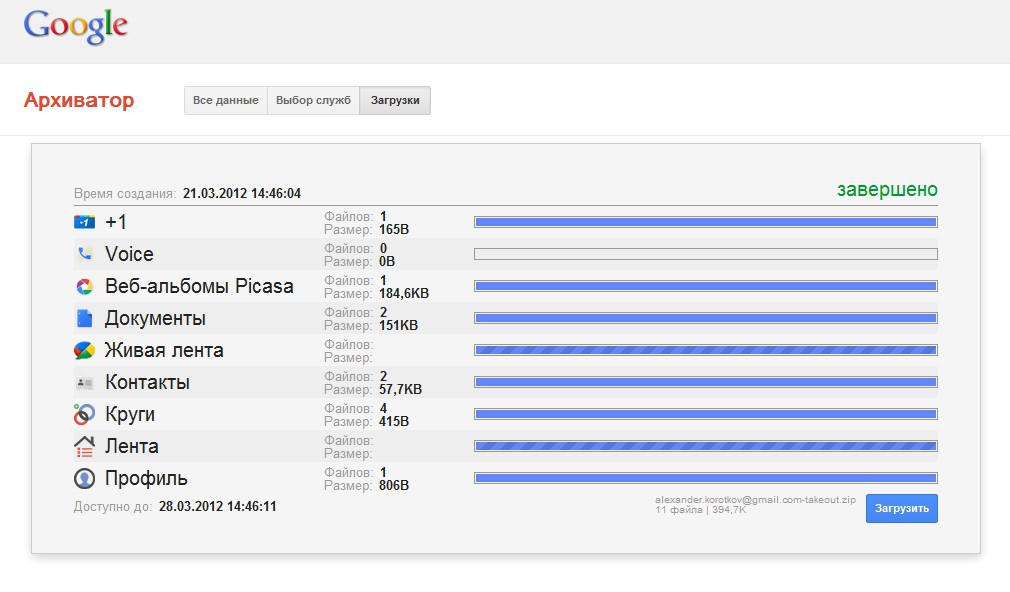Click the Живая лента striped progress bar
Screen dimensions: 1010x592
tap(705, 351)
